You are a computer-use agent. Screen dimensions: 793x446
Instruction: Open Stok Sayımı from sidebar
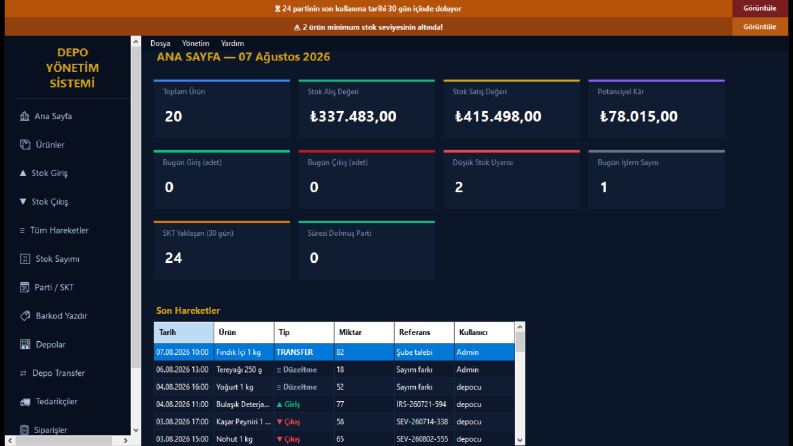pos(58,259)
